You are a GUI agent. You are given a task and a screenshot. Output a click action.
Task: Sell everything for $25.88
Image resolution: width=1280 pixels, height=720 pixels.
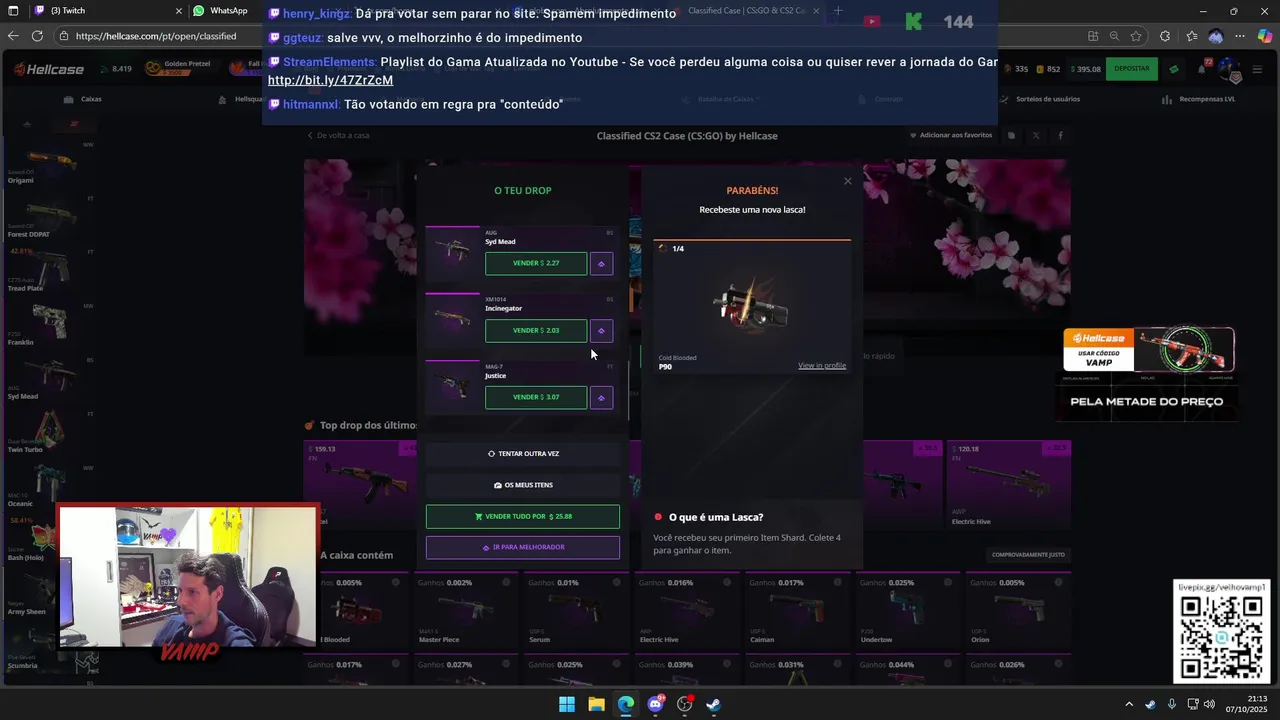coord(523,517)
